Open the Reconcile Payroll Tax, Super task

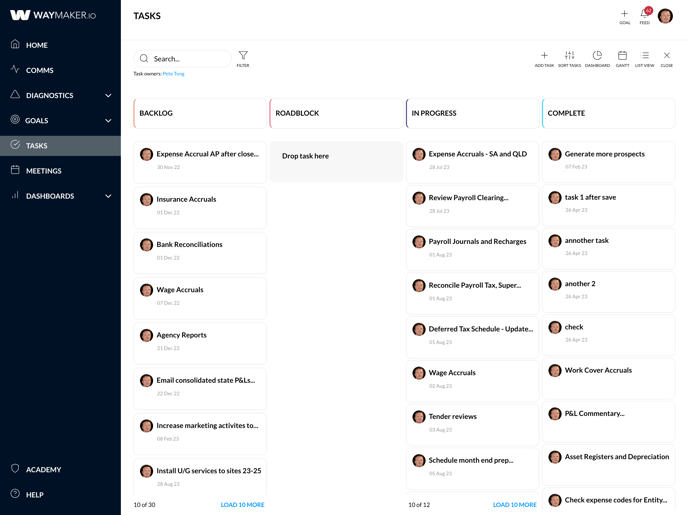coord(473,293)
